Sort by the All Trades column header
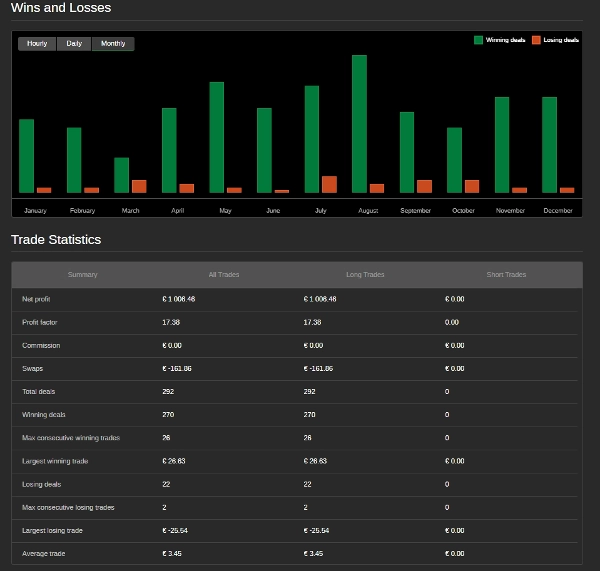Image resolution: width=600 pixels, height=571 pixels. tap(224, 275)
